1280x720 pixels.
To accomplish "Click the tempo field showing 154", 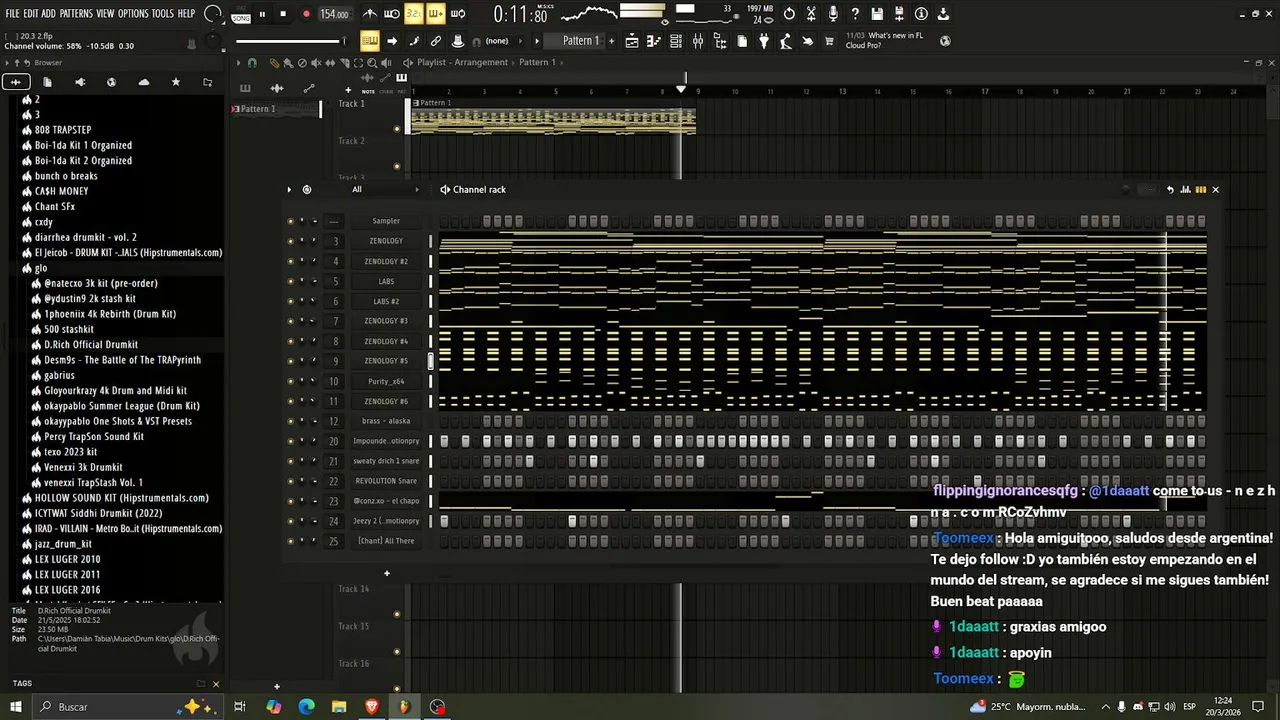I will (335, 14).
